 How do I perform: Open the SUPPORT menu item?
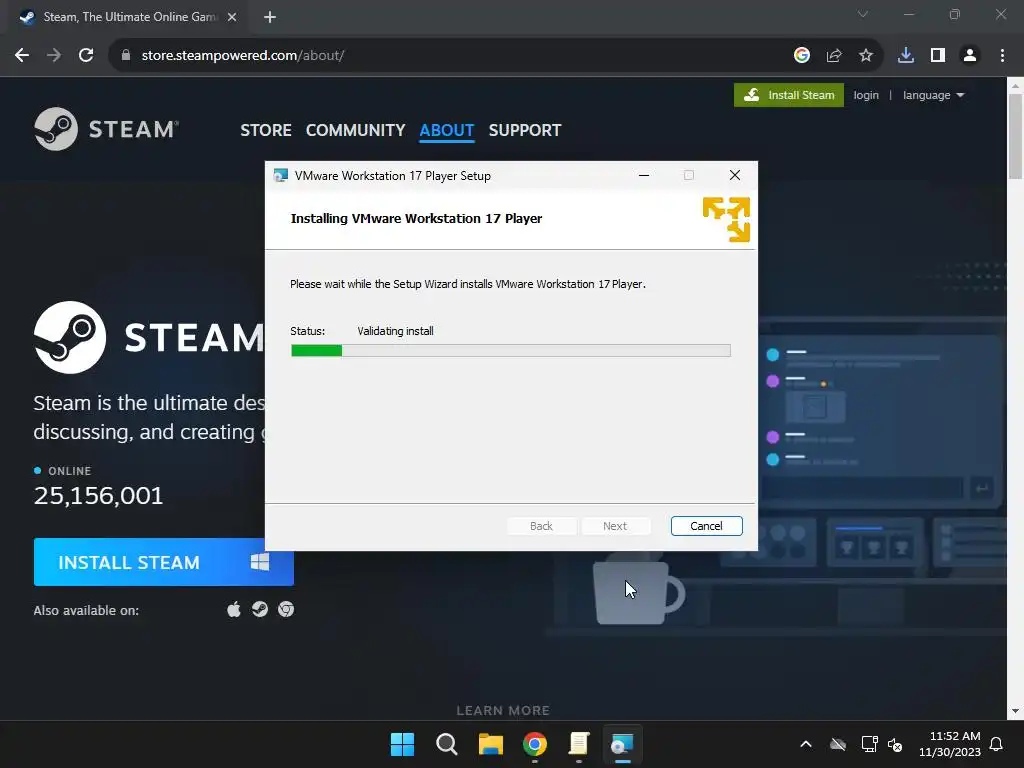point(525,130)
